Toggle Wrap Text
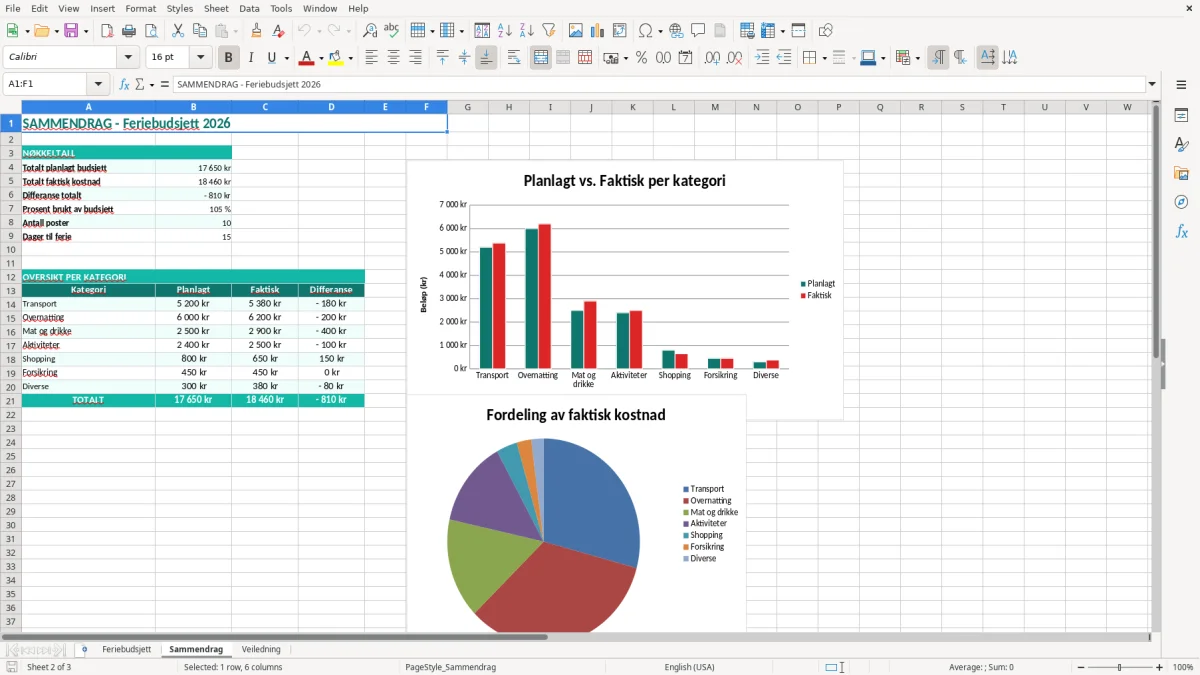Screen dimensions: 1200x675 pos(514,58)
